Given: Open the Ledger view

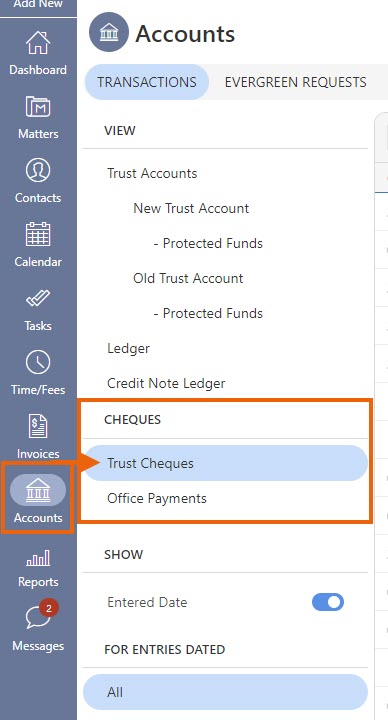Looking at the screenshot, I should click(x=128, y=349).
